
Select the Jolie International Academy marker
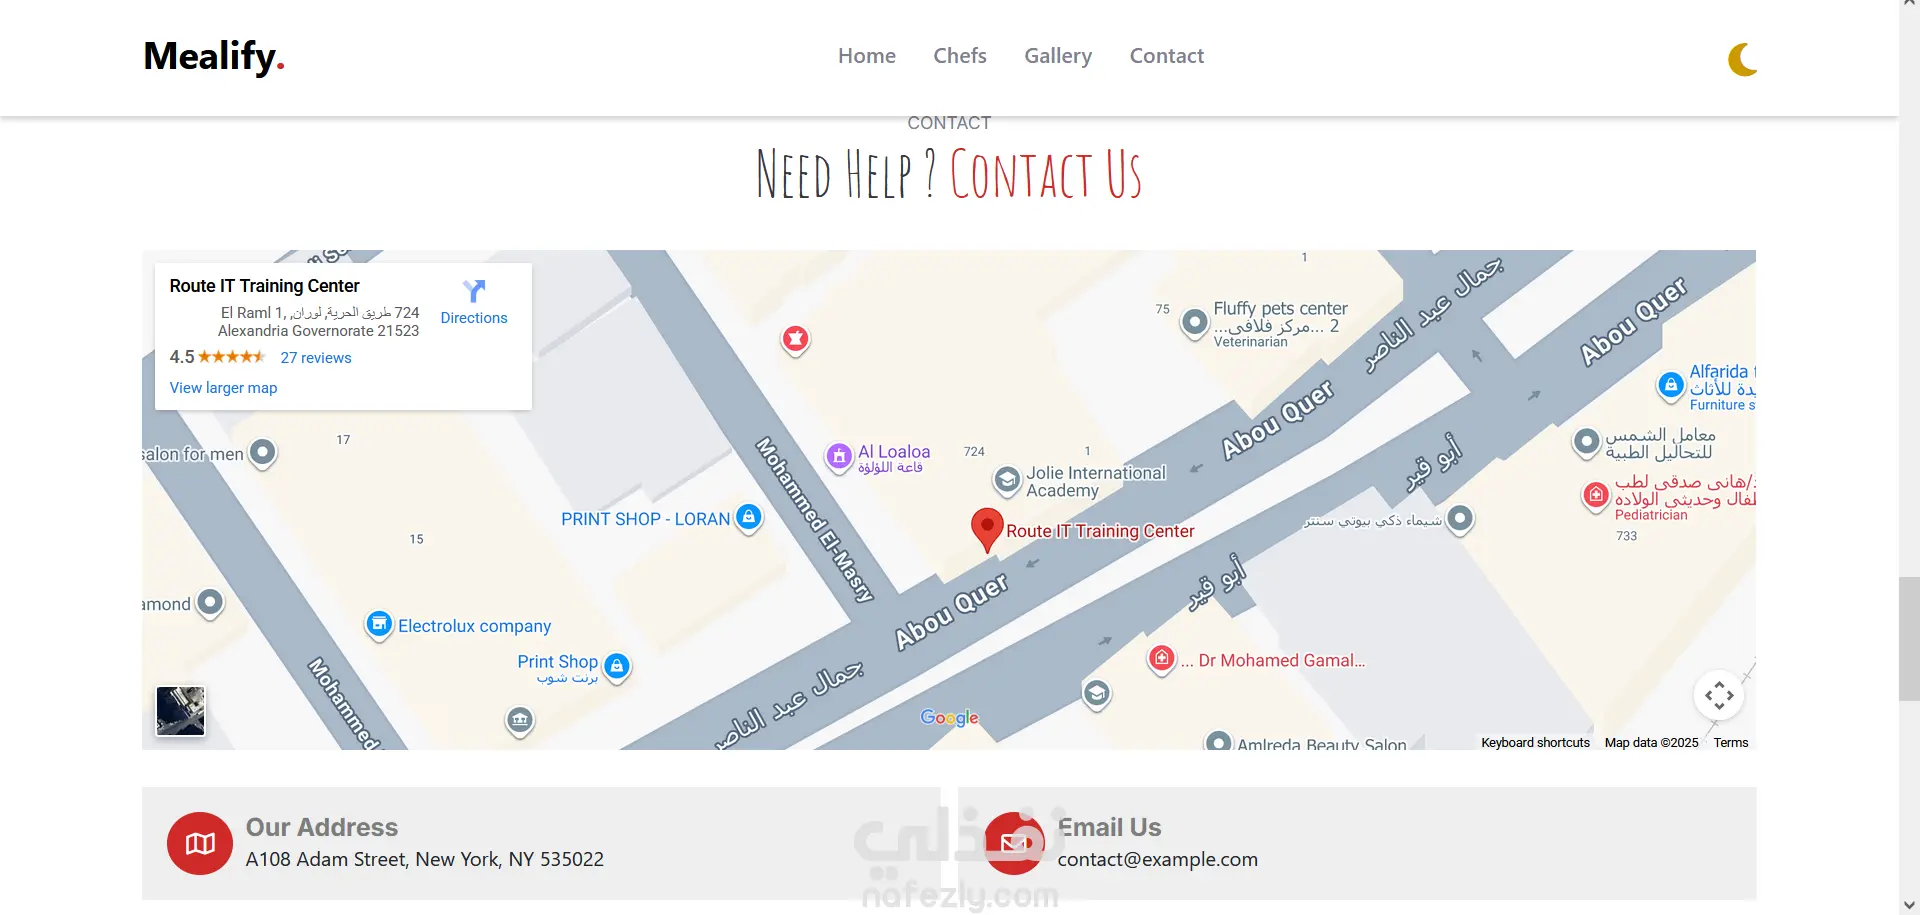coord(1007,479)
